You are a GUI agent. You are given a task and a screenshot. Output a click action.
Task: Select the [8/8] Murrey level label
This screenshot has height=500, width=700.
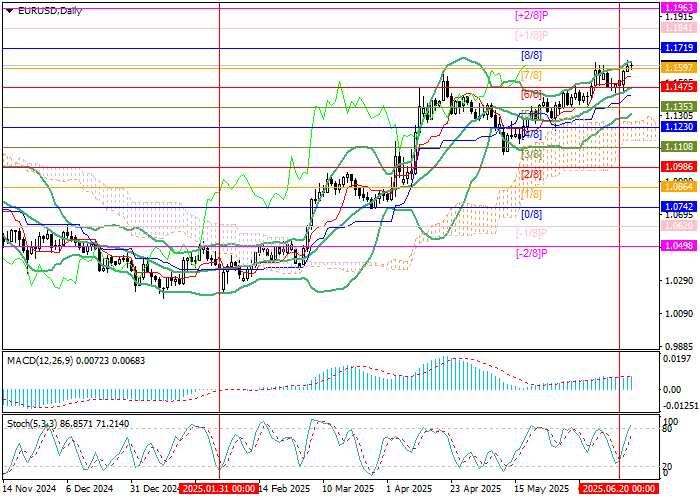(x=531, y=55)
